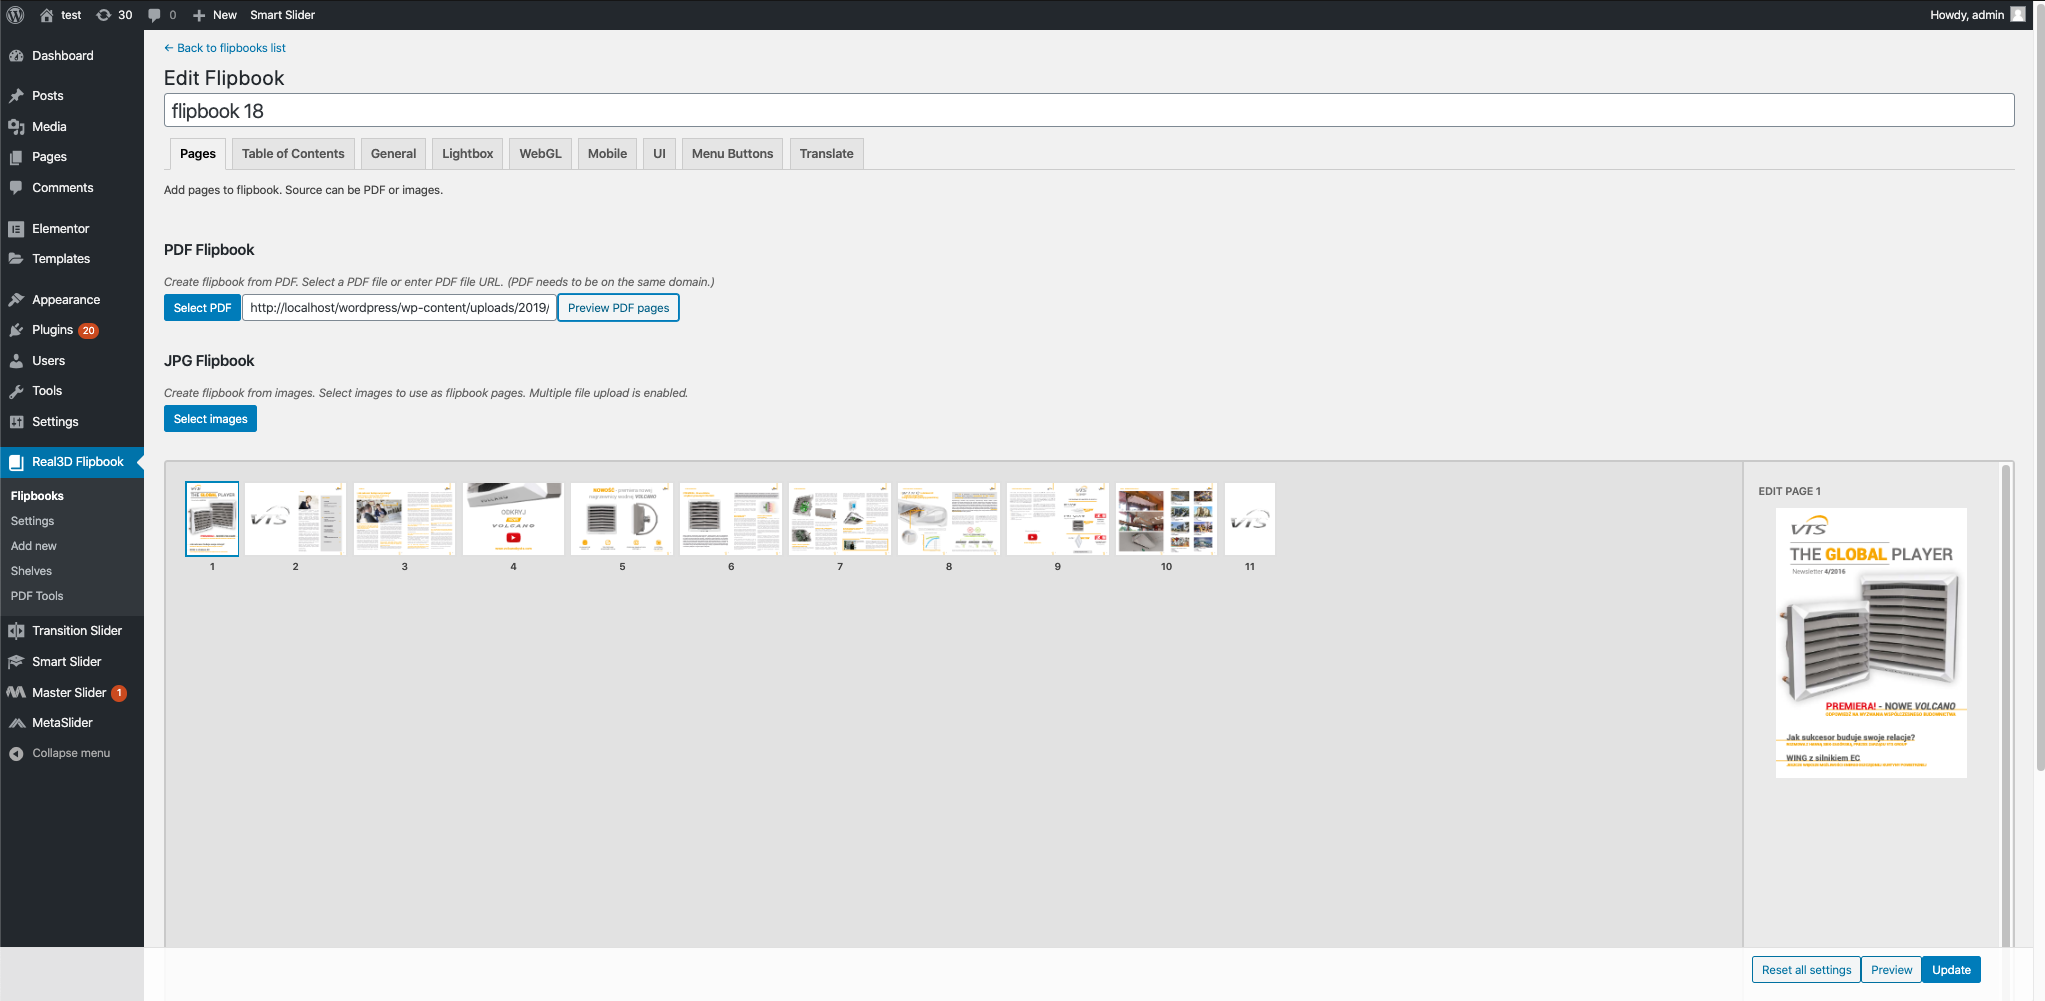Viewport: 2045px width, 1001px height.
Task: Select page 5 thumbnail
Action: (x=621, y=518)
